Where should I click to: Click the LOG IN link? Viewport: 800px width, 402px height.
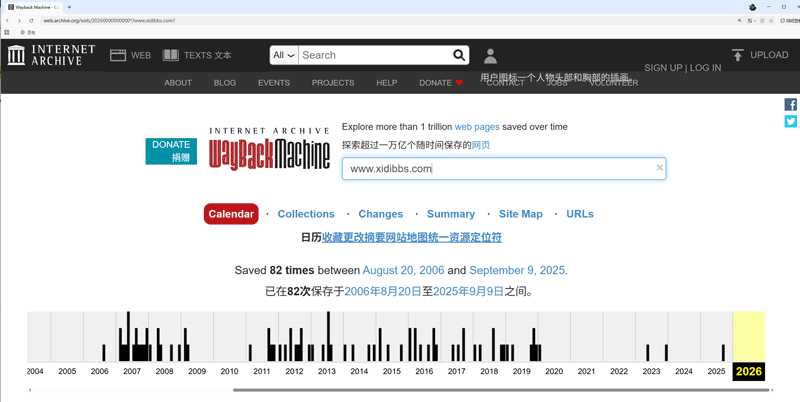click(706, 68)
